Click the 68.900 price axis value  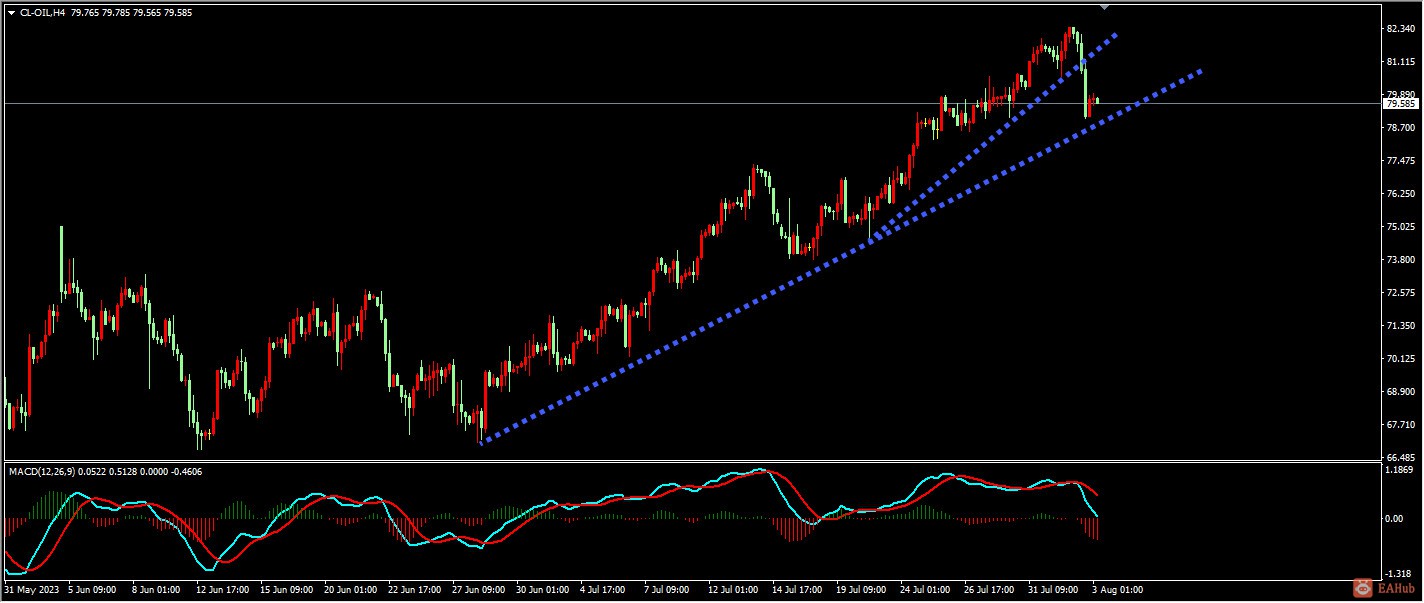tap(1400, 392)
